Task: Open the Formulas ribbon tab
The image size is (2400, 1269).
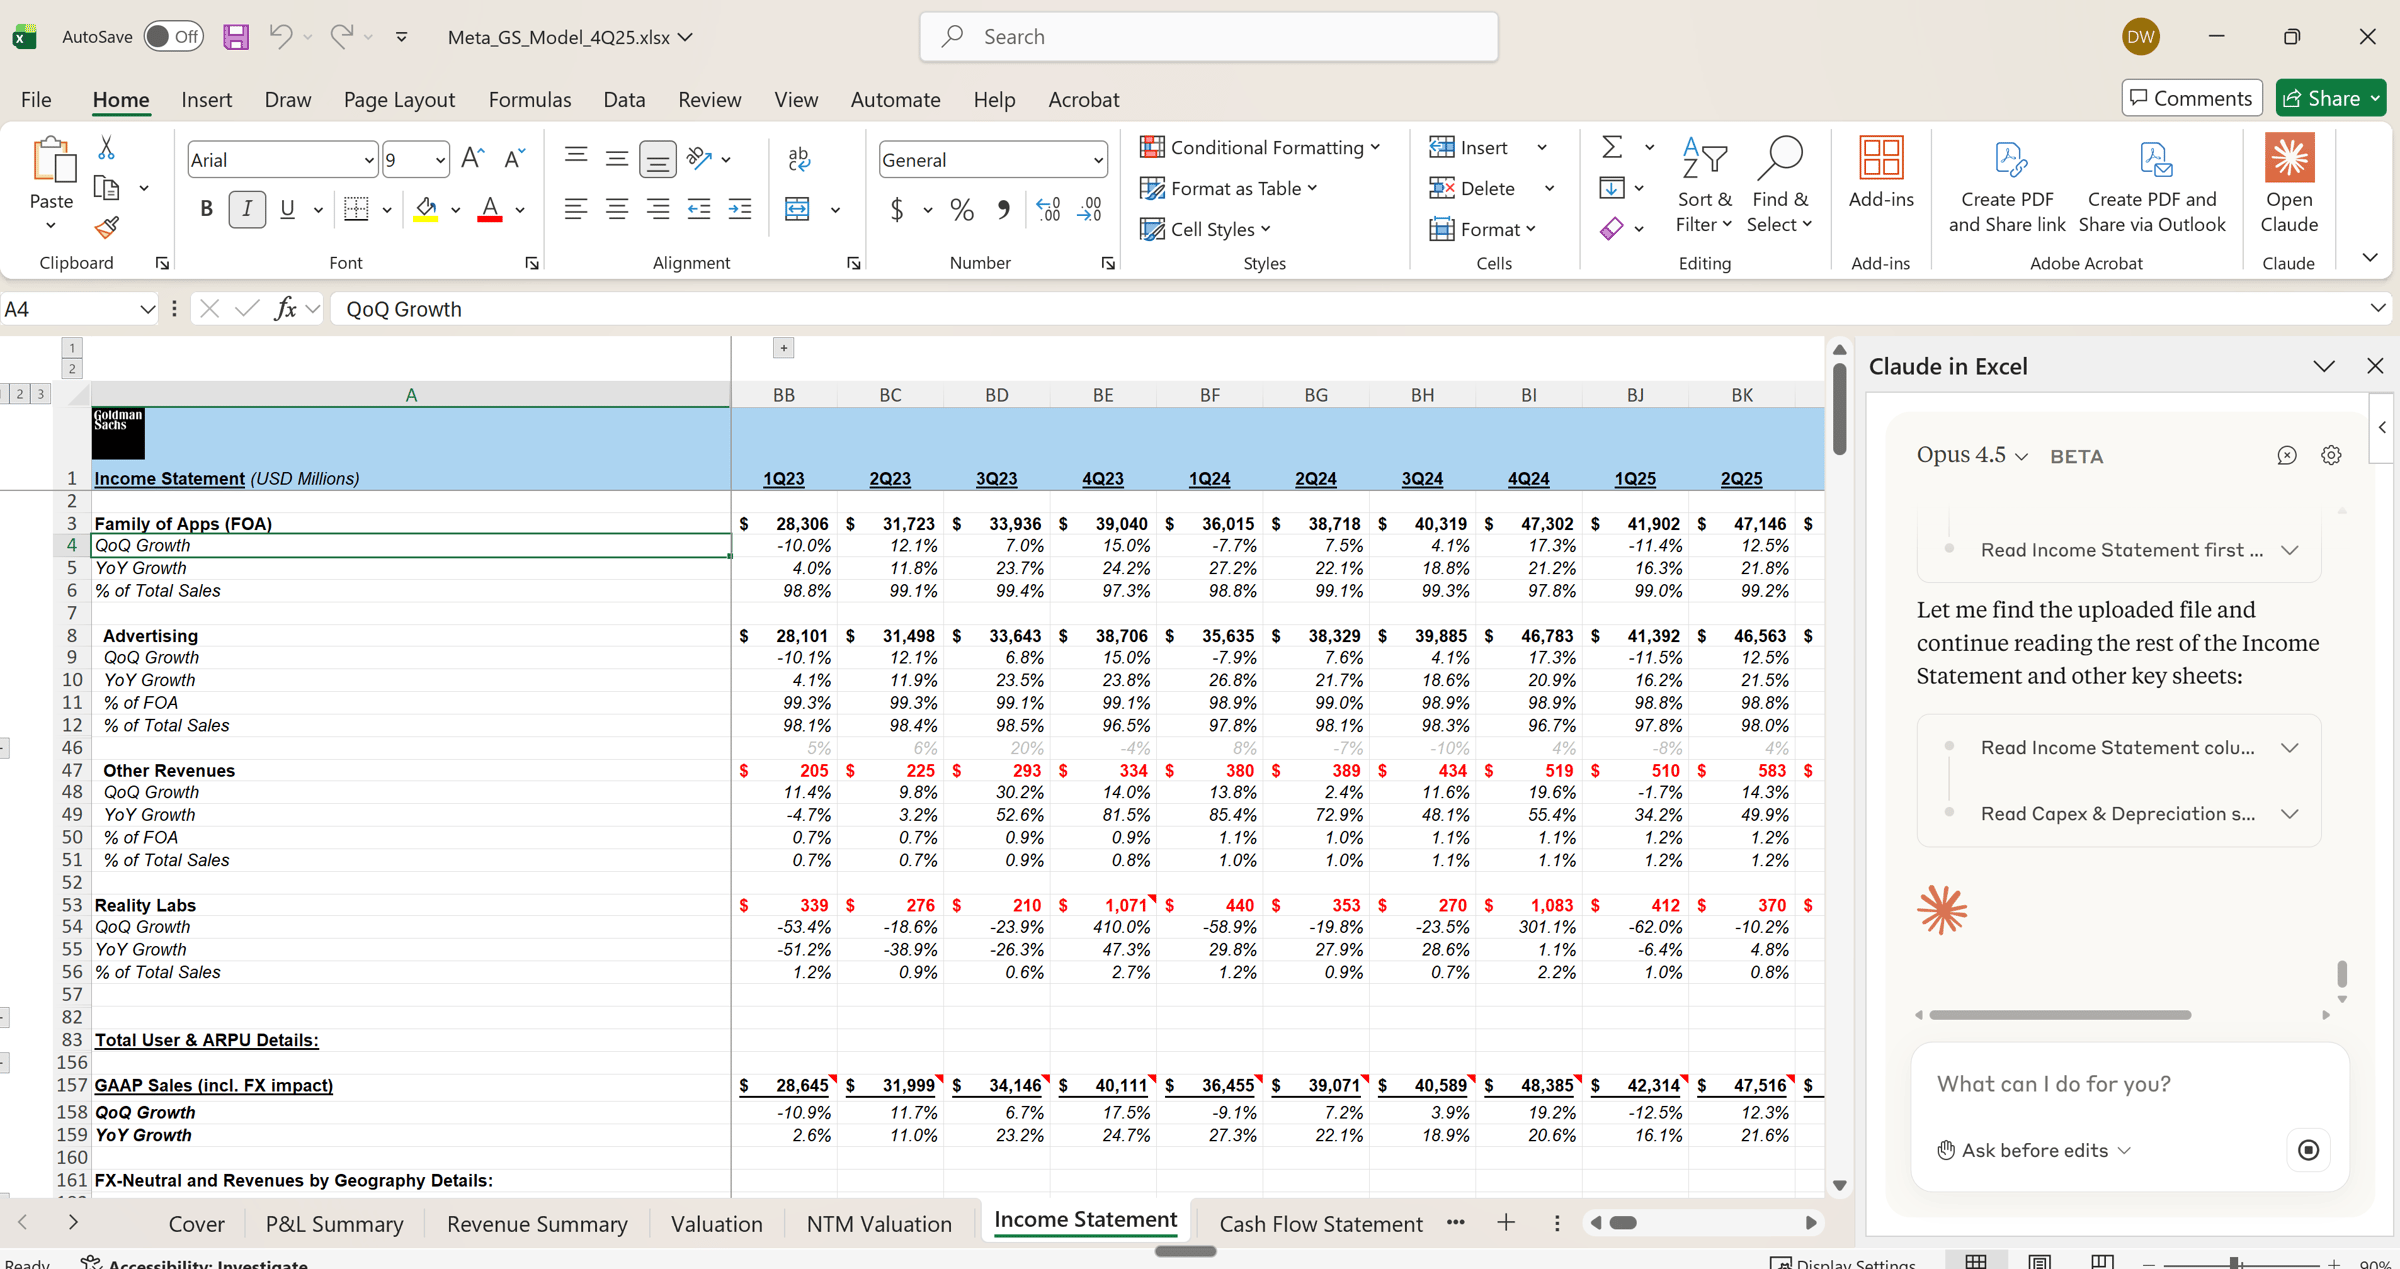Action: pos(530,99)
